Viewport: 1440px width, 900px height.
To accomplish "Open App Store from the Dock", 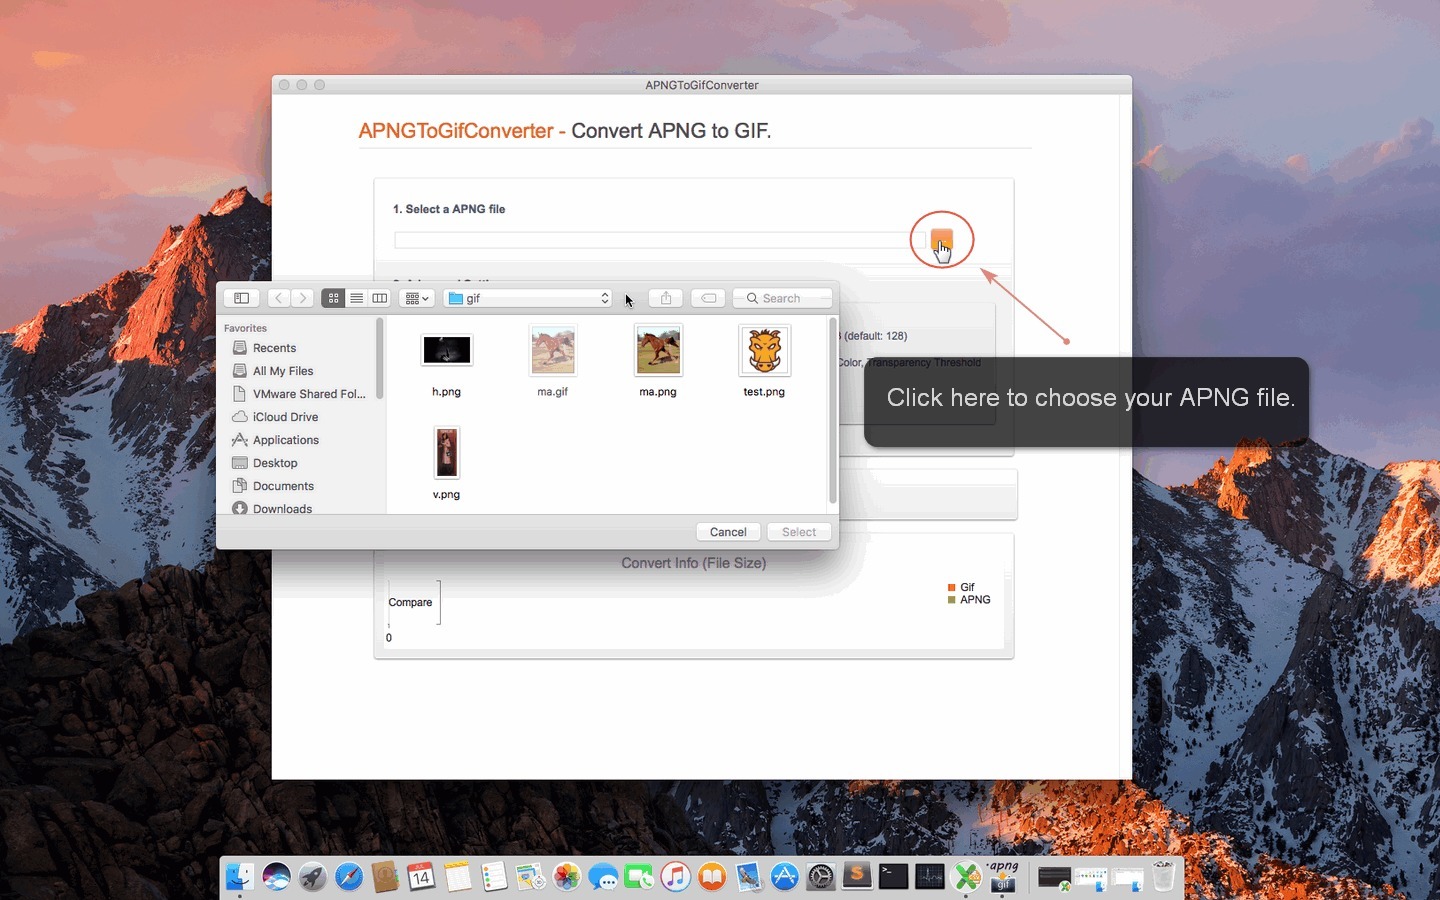I will [785, 877].
